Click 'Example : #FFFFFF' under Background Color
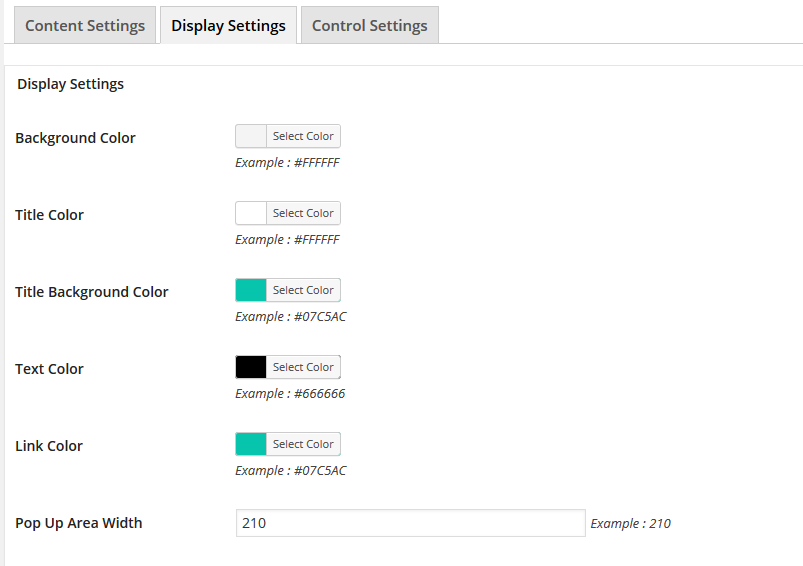Viewport: 803px width, 566px height. click(x=287, y=162)
